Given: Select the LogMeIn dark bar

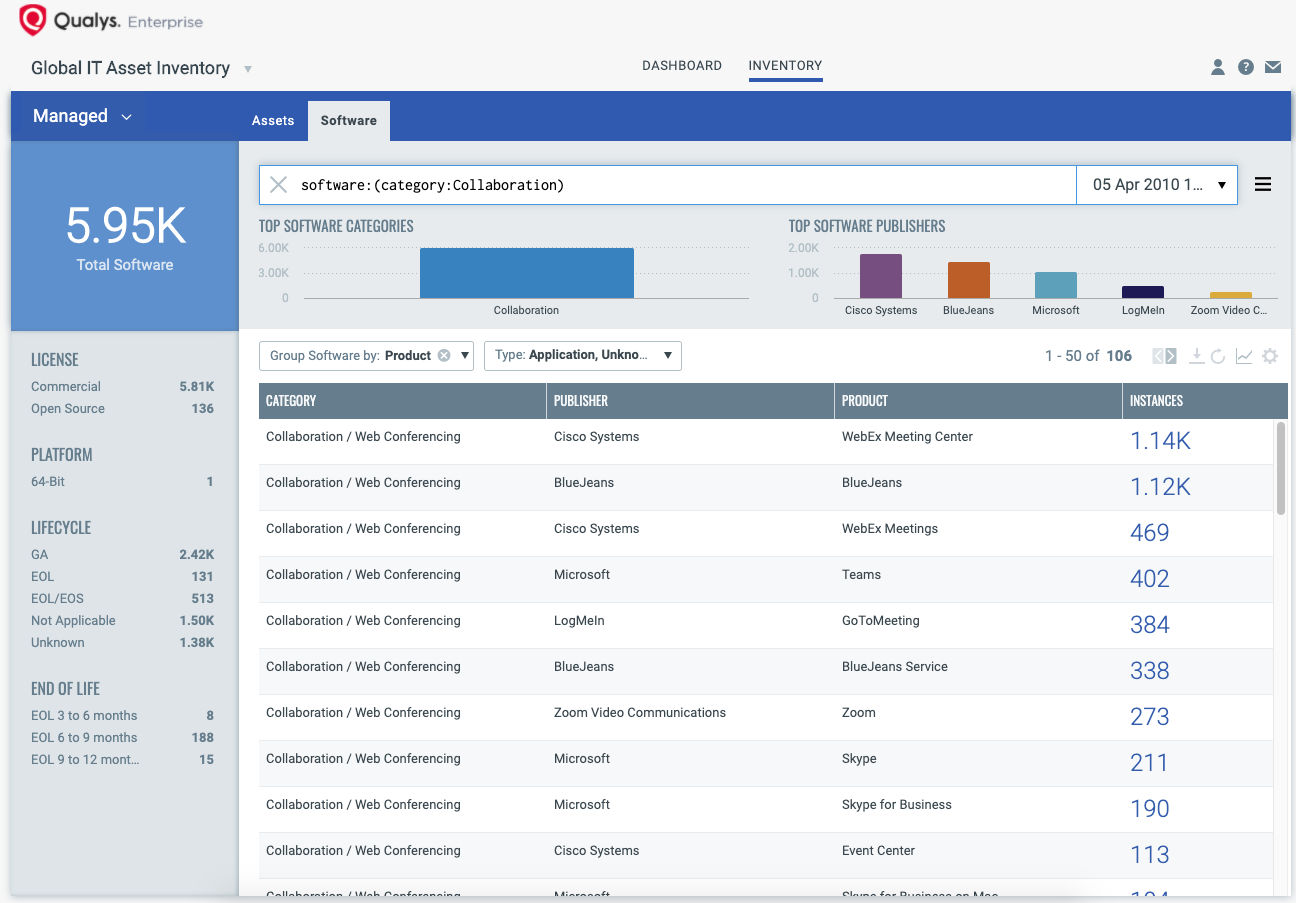Looking at the screenshot, I should [1143, 292].
